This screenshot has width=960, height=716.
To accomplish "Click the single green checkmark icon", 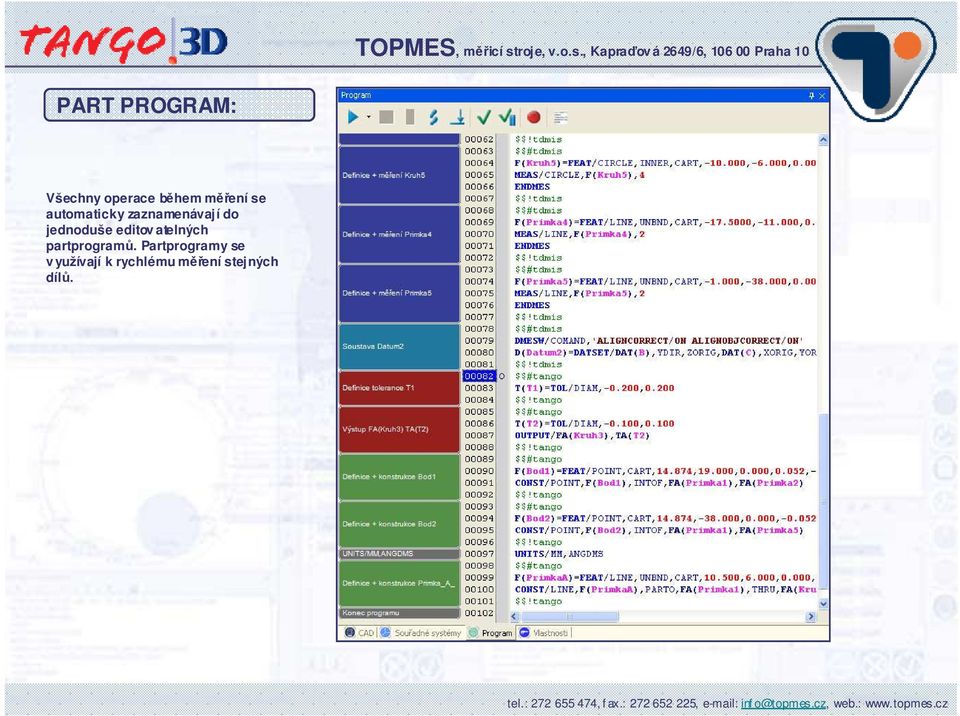I will coord(484,117).
